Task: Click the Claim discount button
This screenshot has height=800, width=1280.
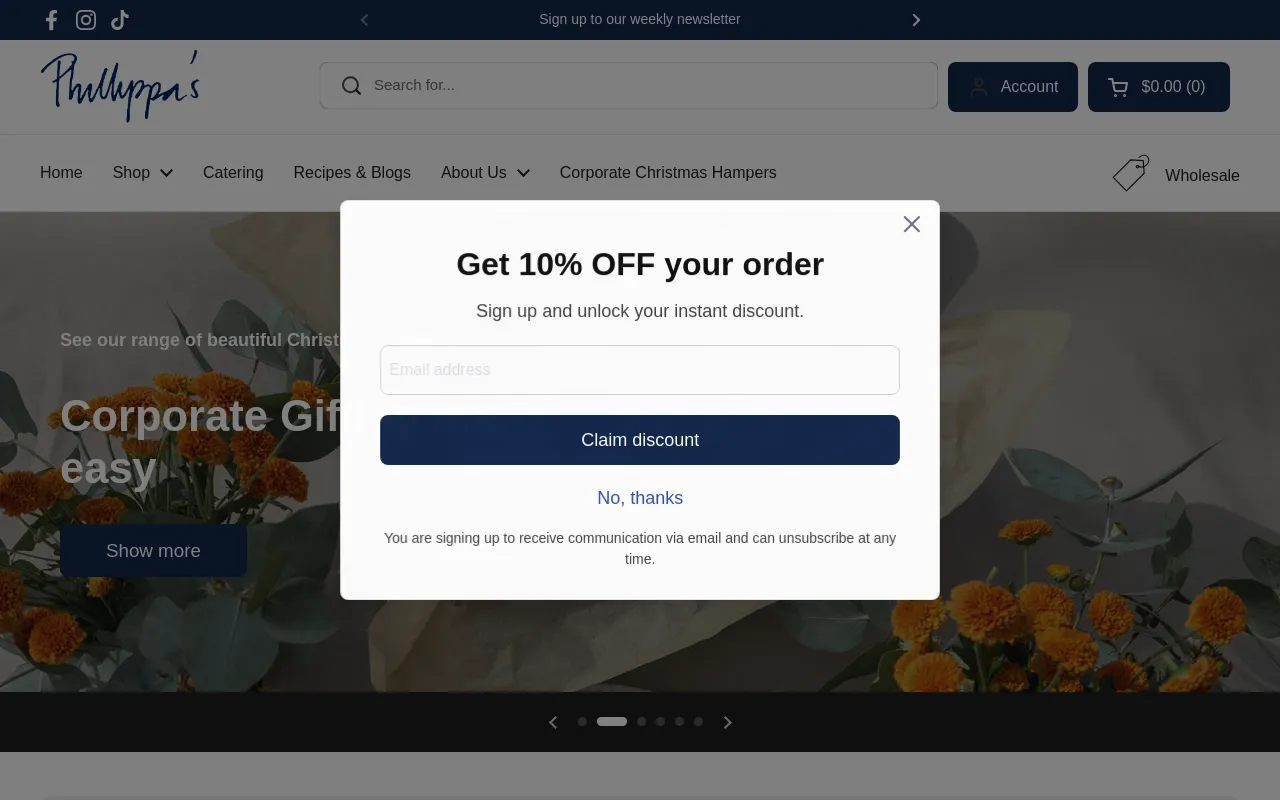Action: [x=640, y=440]
